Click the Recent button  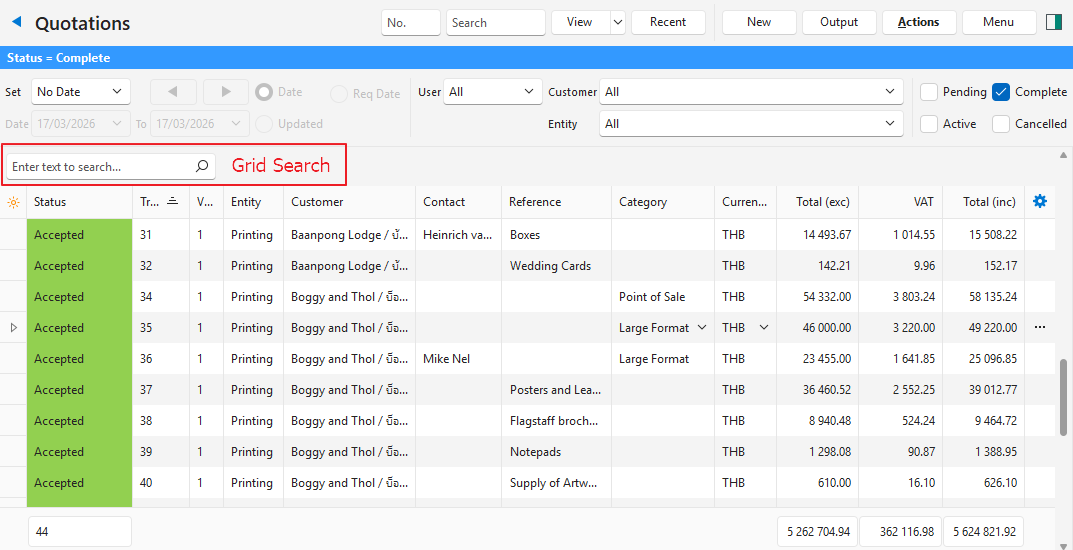(668, 22)
